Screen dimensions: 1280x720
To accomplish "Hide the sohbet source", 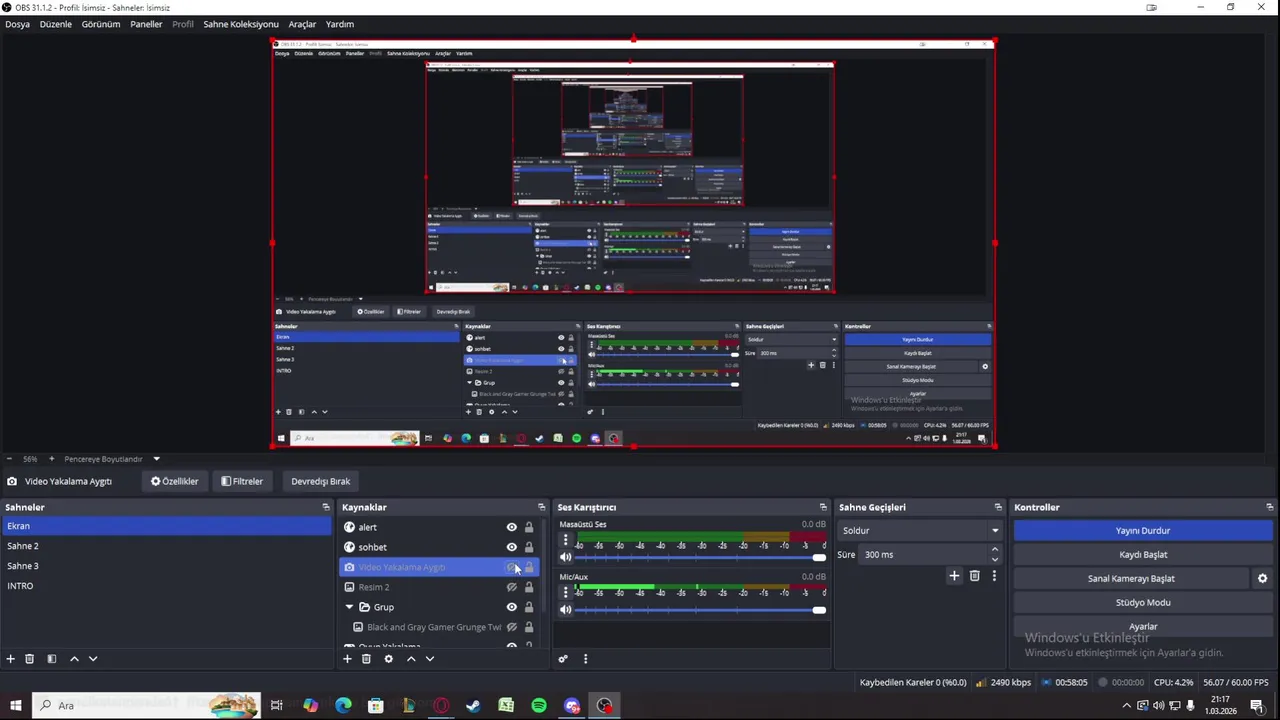I will [x=512, y=547].
